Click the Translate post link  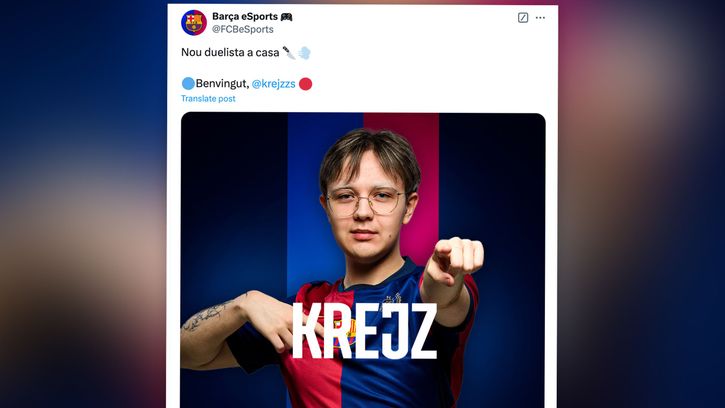click(x=208, y=99)
